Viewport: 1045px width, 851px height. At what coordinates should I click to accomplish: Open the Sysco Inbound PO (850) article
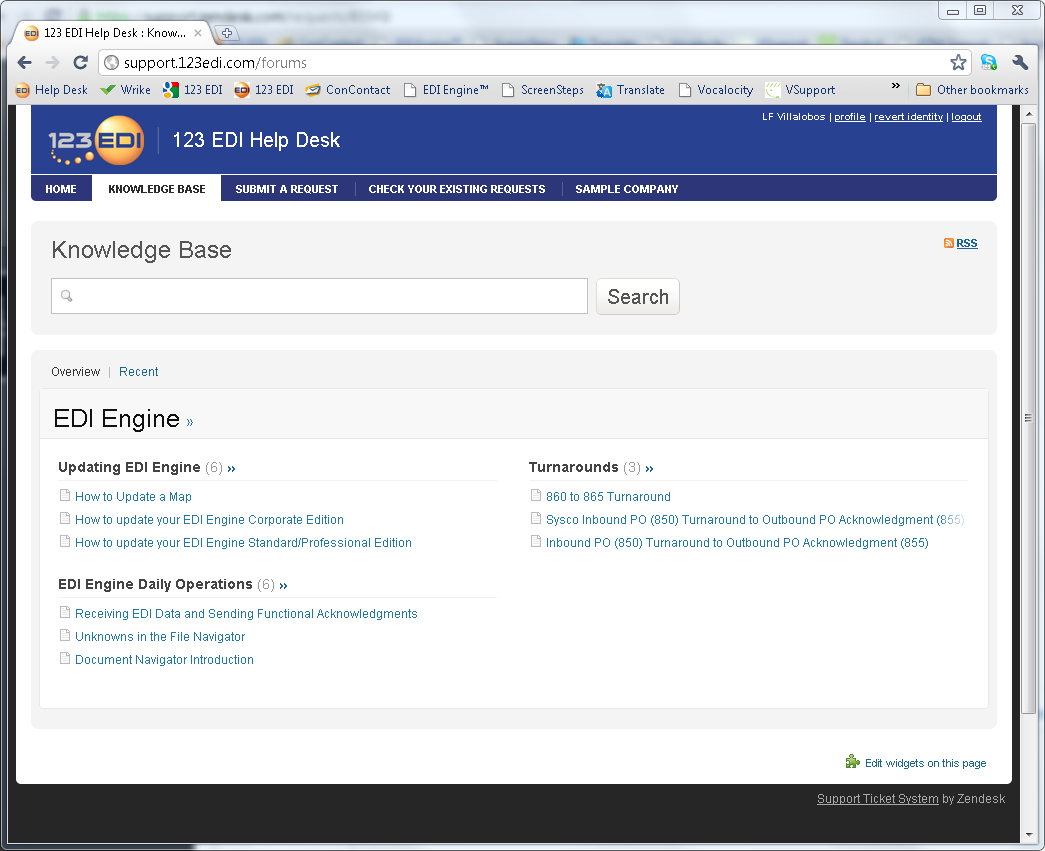[x=755, y=520]
